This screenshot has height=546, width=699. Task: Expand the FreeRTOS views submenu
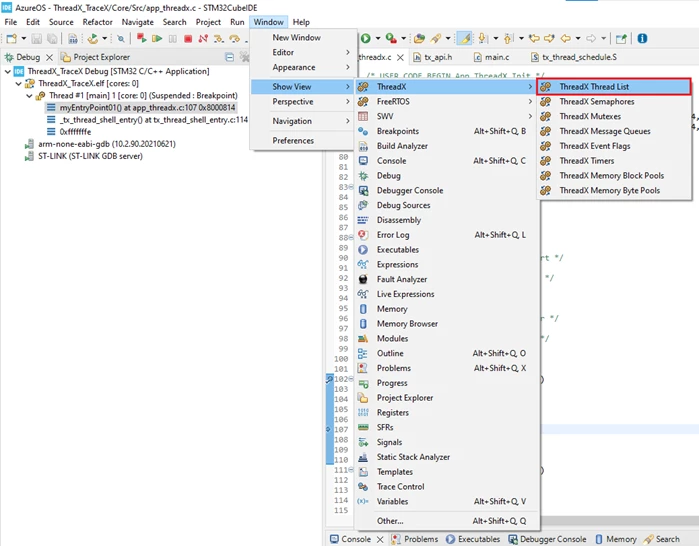446,102
